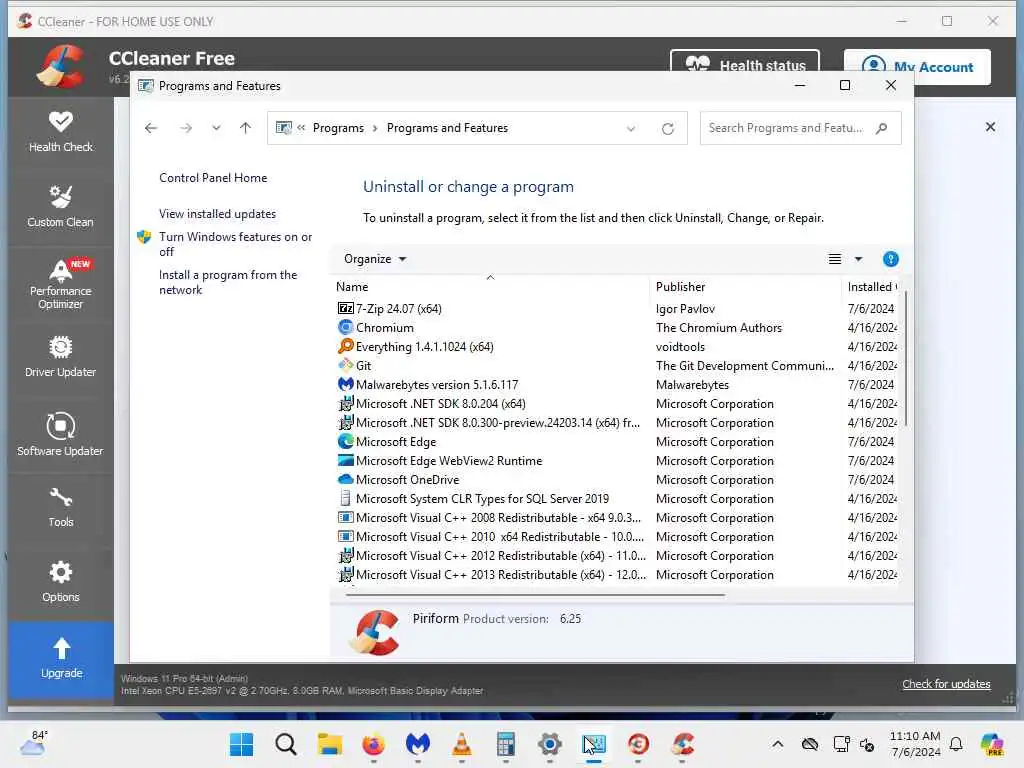Open VLC media player from the taskbar
This screenshot has width=1024, height=768.
462,744
